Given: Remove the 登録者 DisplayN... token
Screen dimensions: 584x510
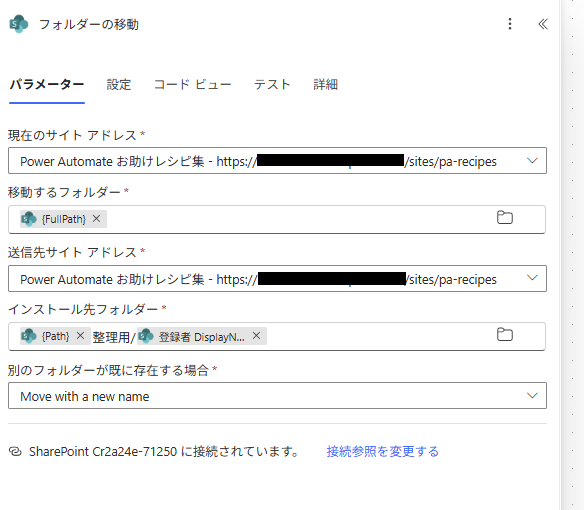Looking at the screenshot, I should tap(256, 336).
